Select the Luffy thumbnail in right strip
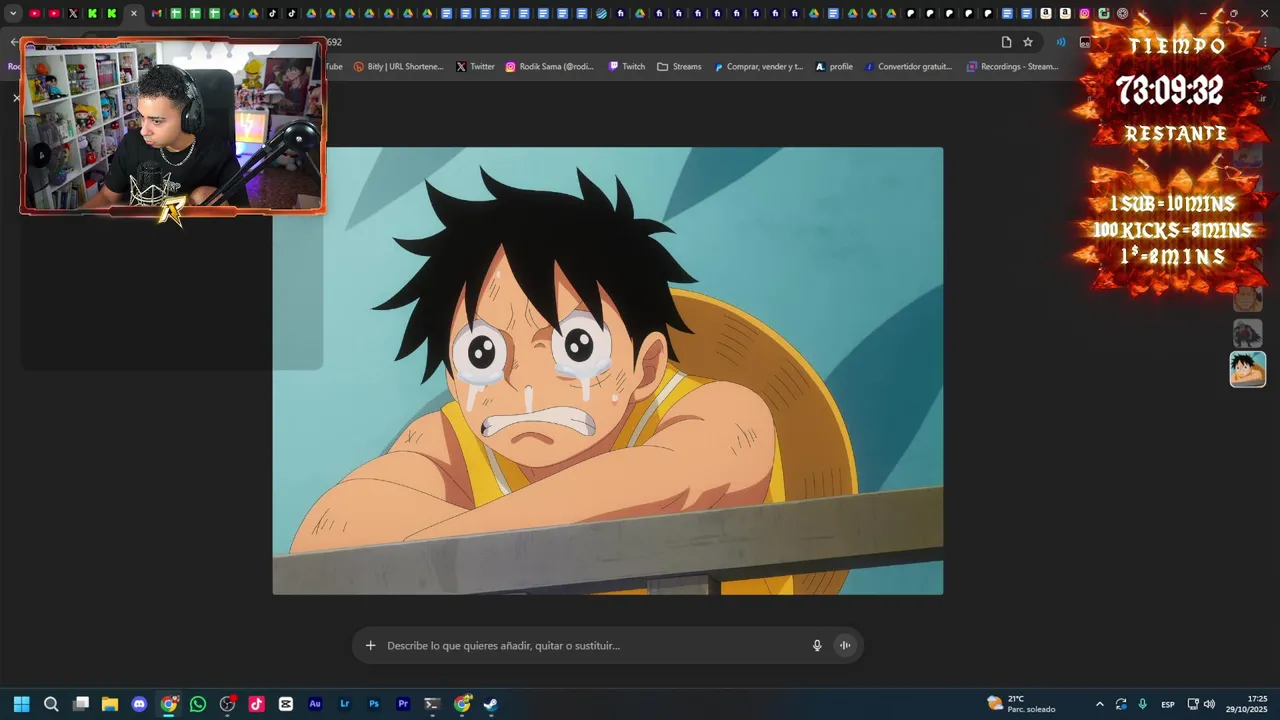Screen dimensions: 1280x720 [x=1247, y=369]
